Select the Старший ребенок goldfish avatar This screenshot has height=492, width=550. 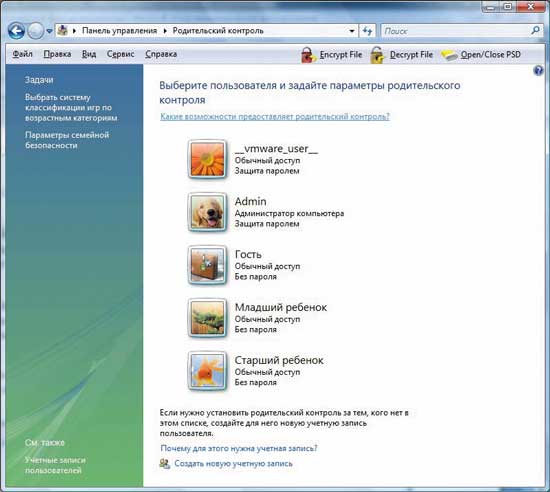point(207,371)
